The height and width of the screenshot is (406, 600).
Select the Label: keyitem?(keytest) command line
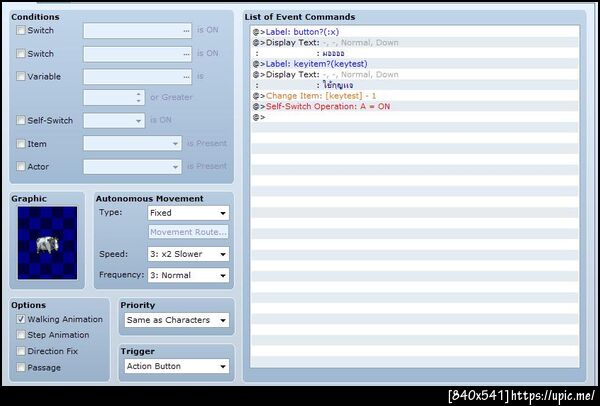(414, 64)
